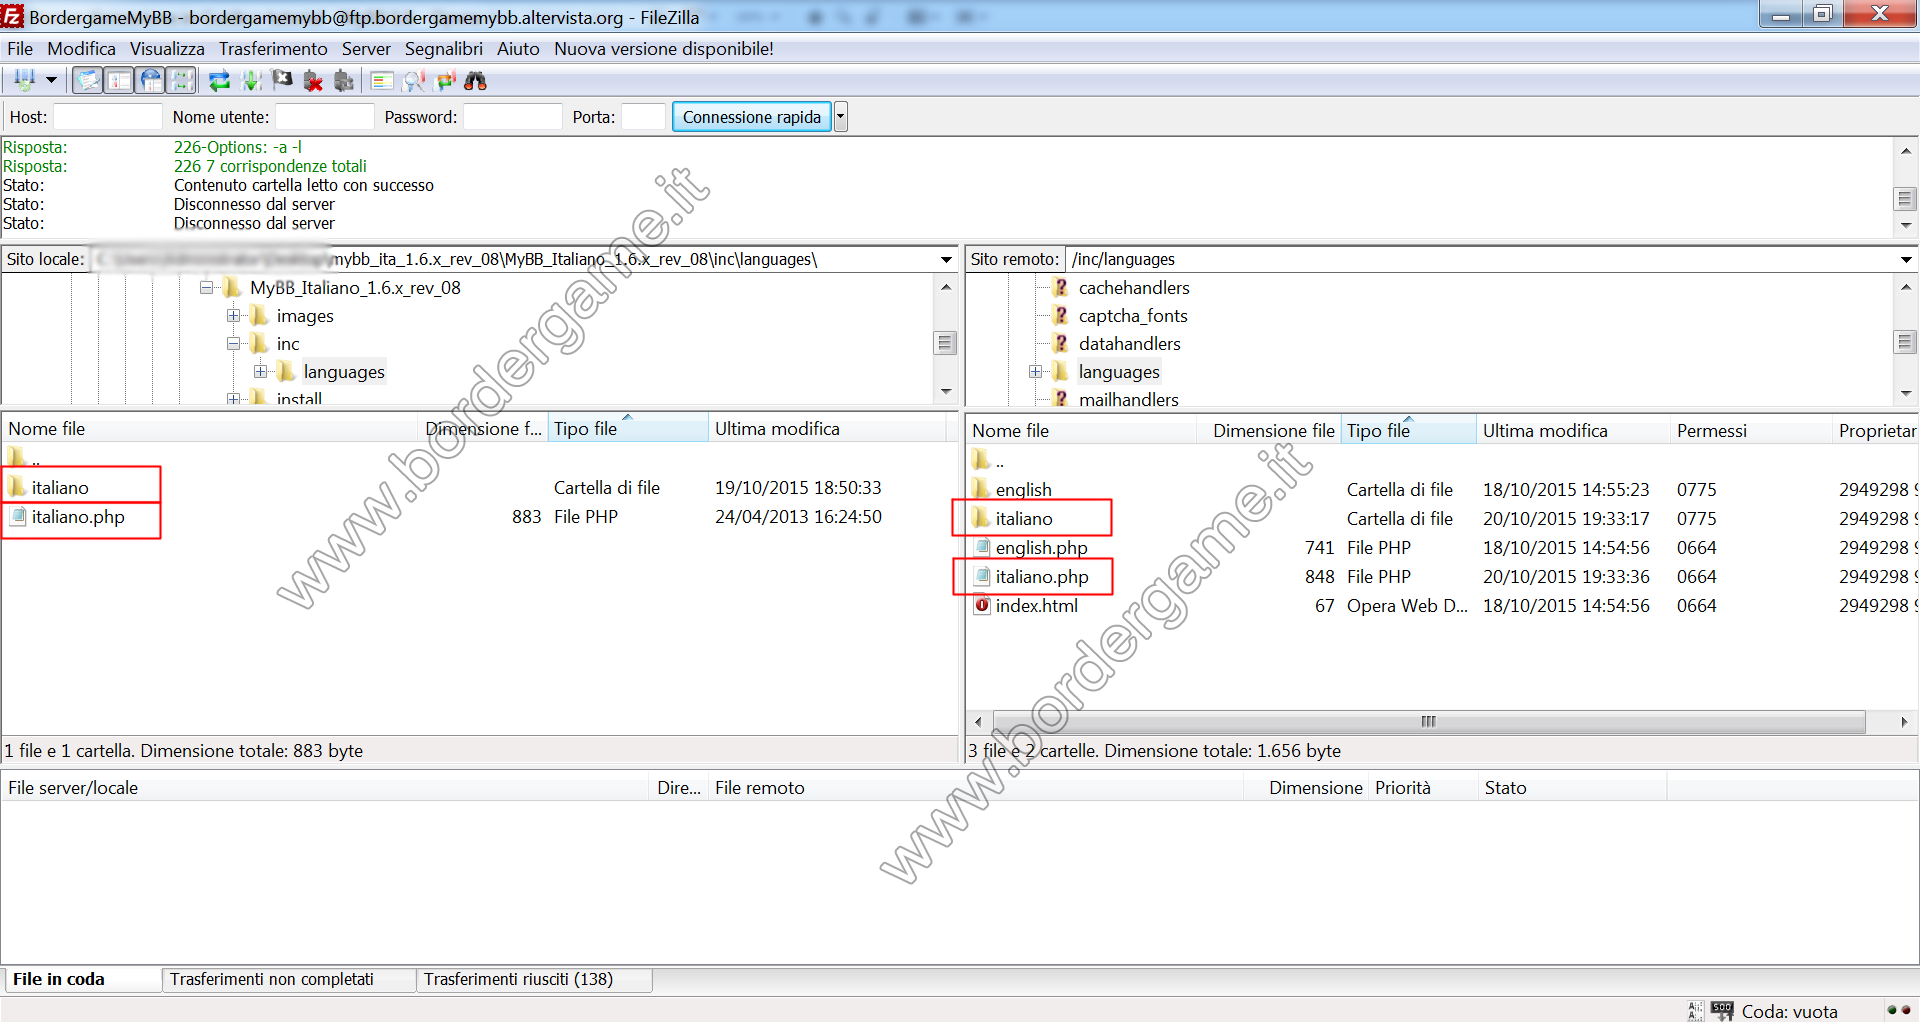Cancel the current operation
The height and width of the screenshot is (1022, 1920).
click(282, 80)
